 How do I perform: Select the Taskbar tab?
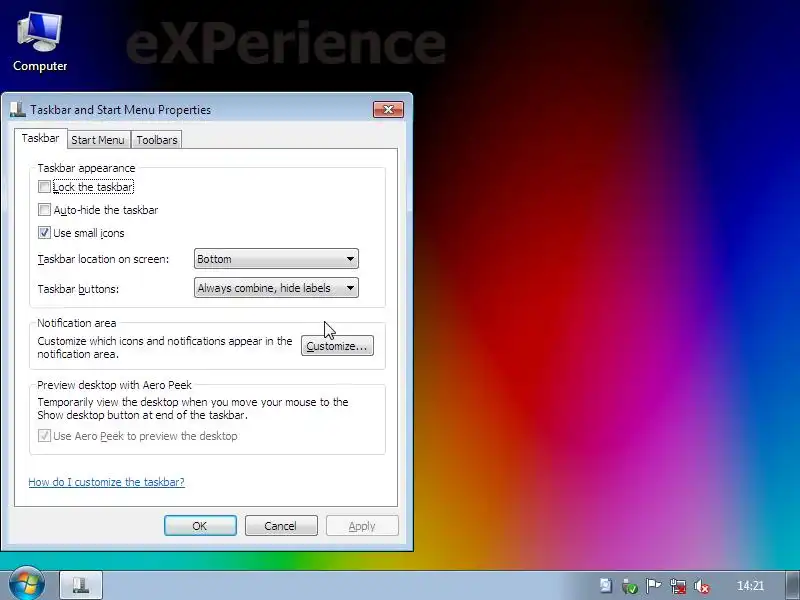[x=41, y=139]
